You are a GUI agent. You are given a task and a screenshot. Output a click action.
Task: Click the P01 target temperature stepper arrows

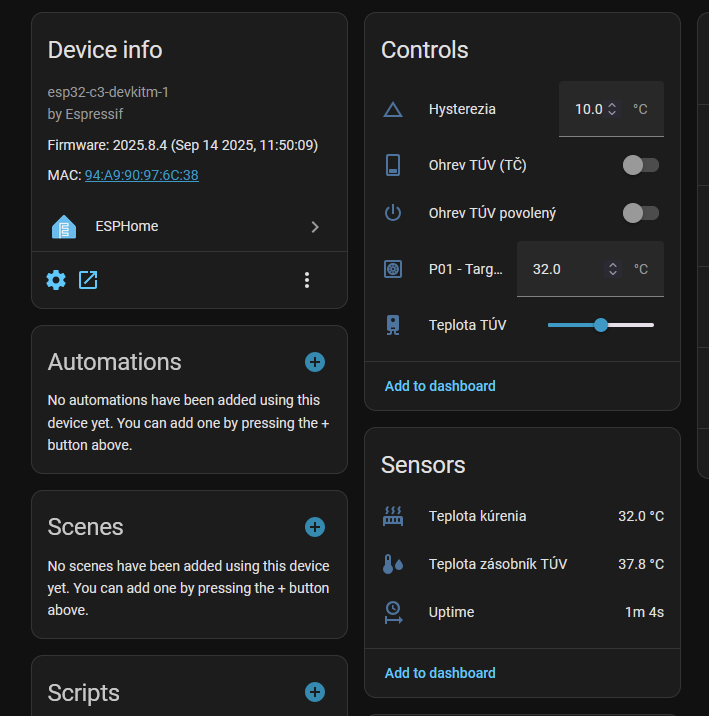[612, 269]
